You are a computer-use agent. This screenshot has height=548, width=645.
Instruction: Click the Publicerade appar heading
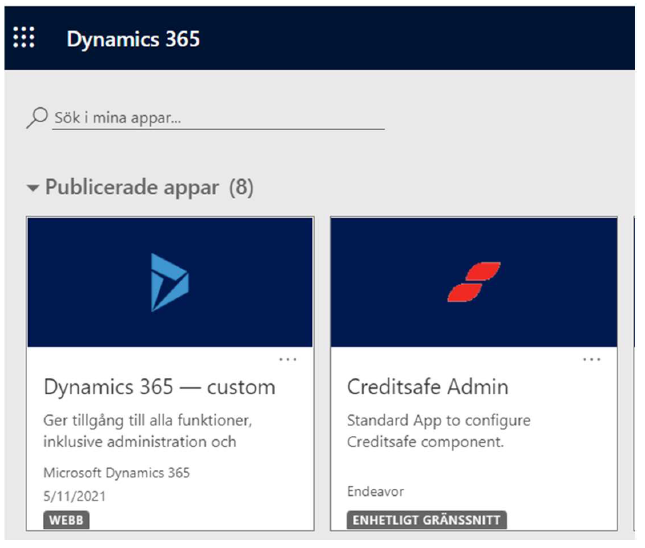(x=131, y=187)
